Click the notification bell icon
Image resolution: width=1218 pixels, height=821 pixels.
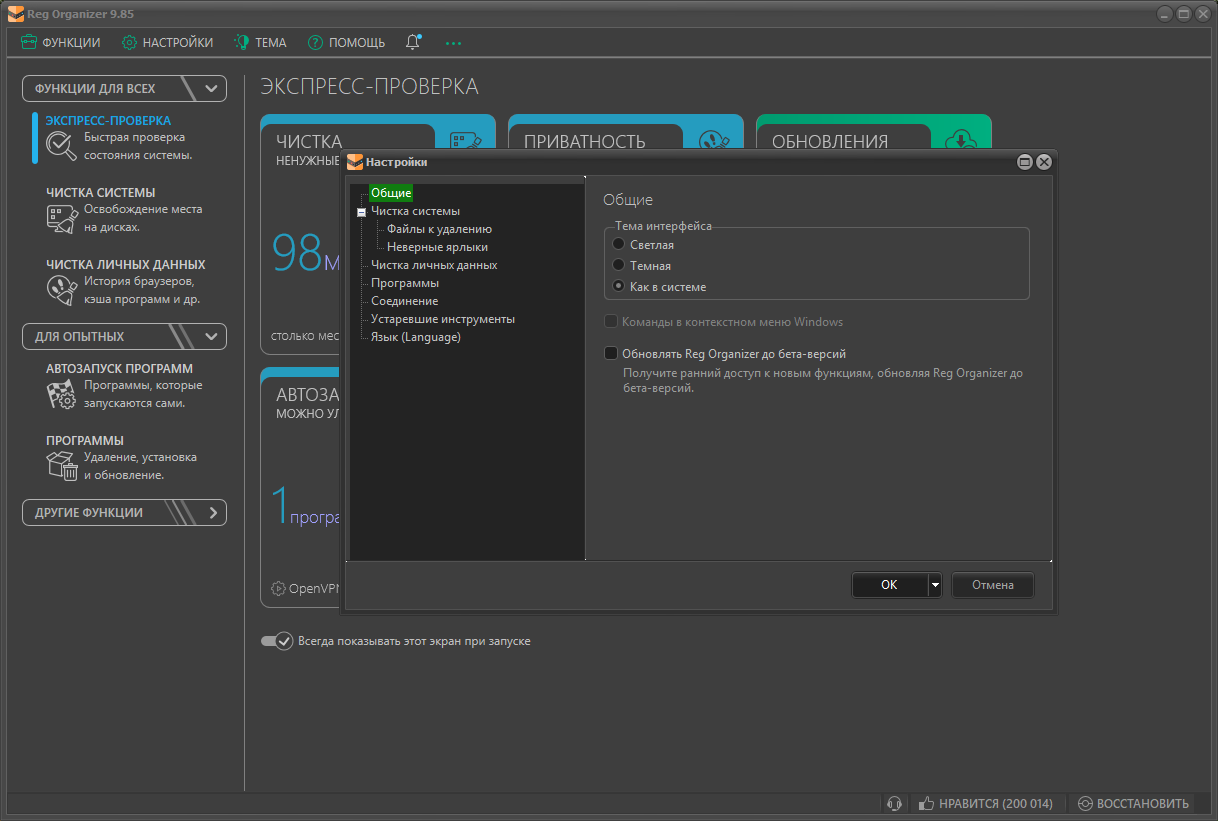[x=413, y=42]
